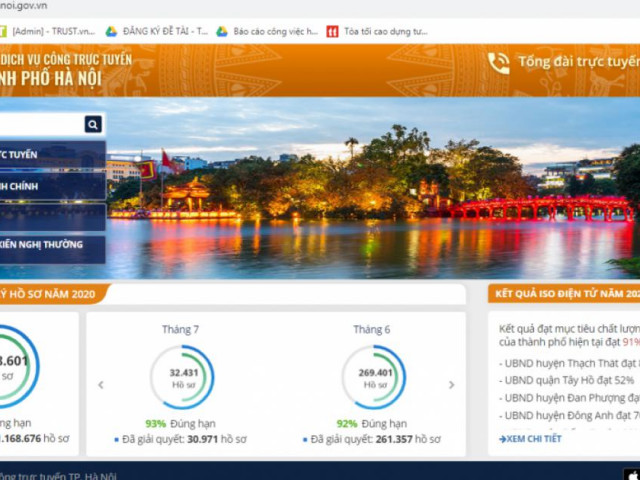Click the UBND huyện Thạch Thất entry
The image size is (640, 480).
tap(567, 364)
